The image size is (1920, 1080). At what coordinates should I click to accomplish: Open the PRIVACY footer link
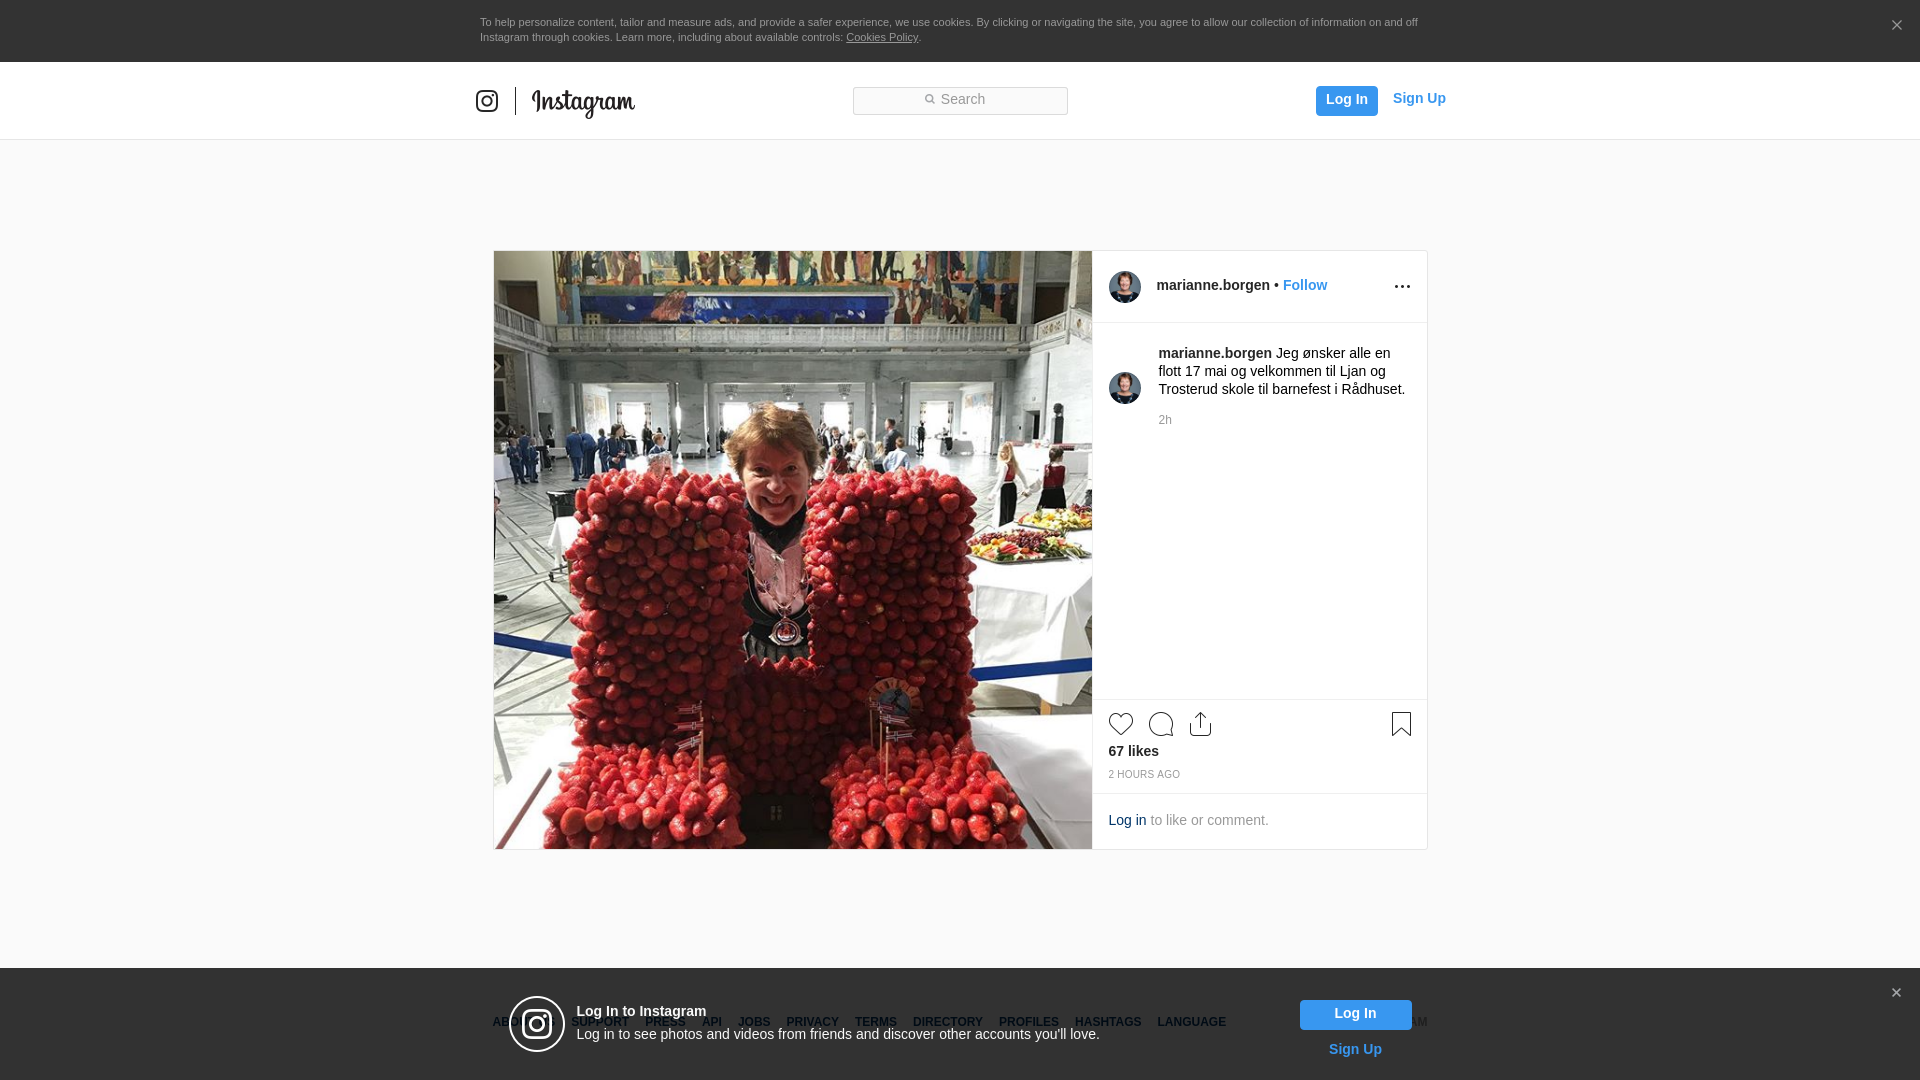812,1022
